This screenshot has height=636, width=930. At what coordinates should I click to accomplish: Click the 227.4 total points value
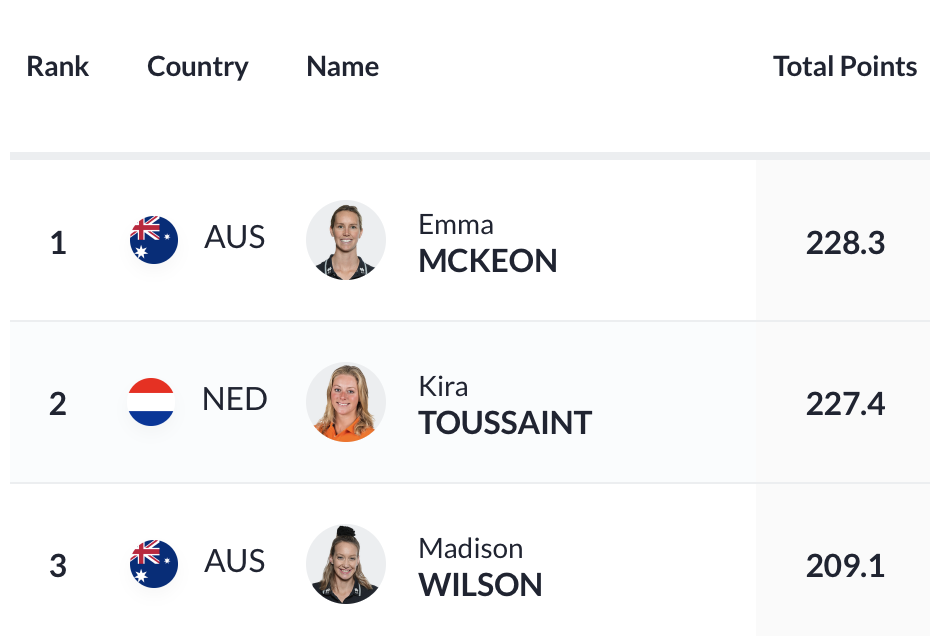point(845,405)
